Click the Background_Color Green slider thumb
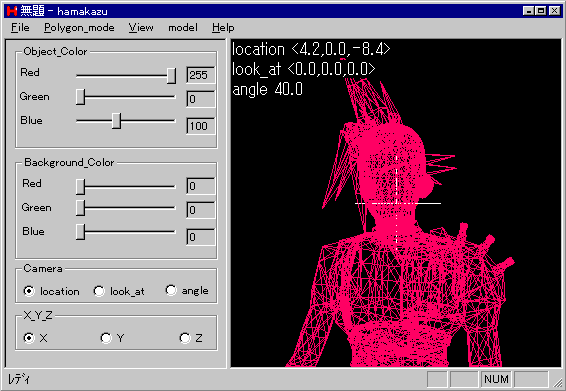566x391 pixels. coord(80,208)
